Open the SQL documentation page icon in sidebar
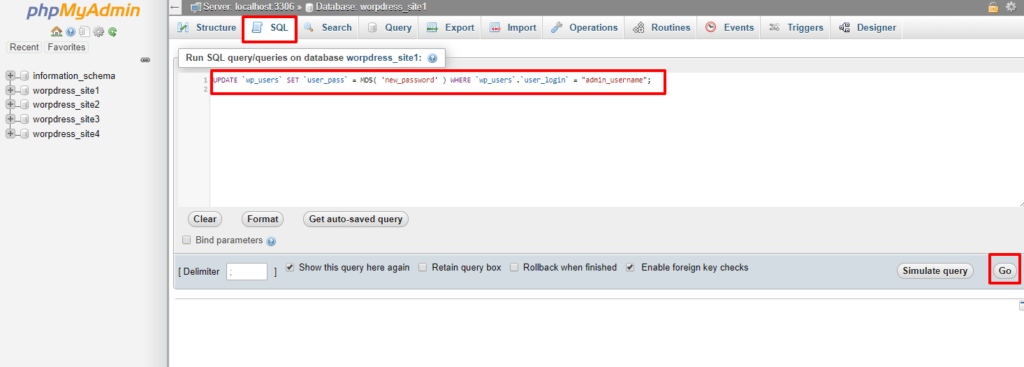The height and width of the screenshot is (367, 1024). click(x=84, y=31)
